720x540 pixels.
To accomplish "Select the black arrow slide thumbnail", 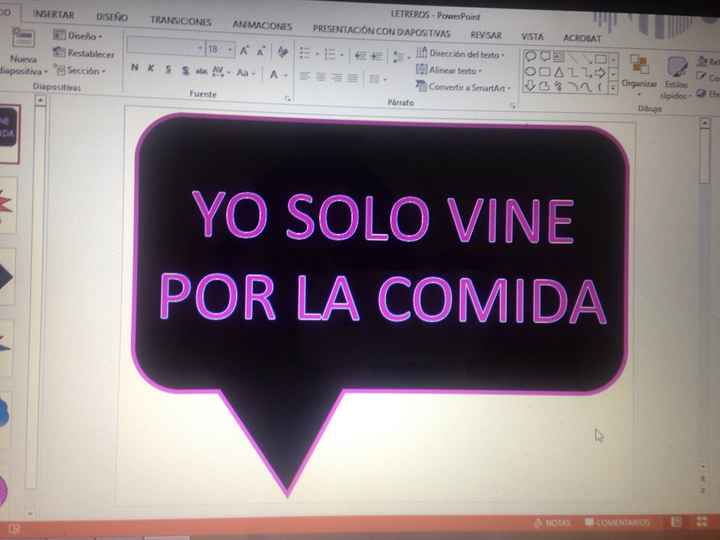I will [7, 276].
